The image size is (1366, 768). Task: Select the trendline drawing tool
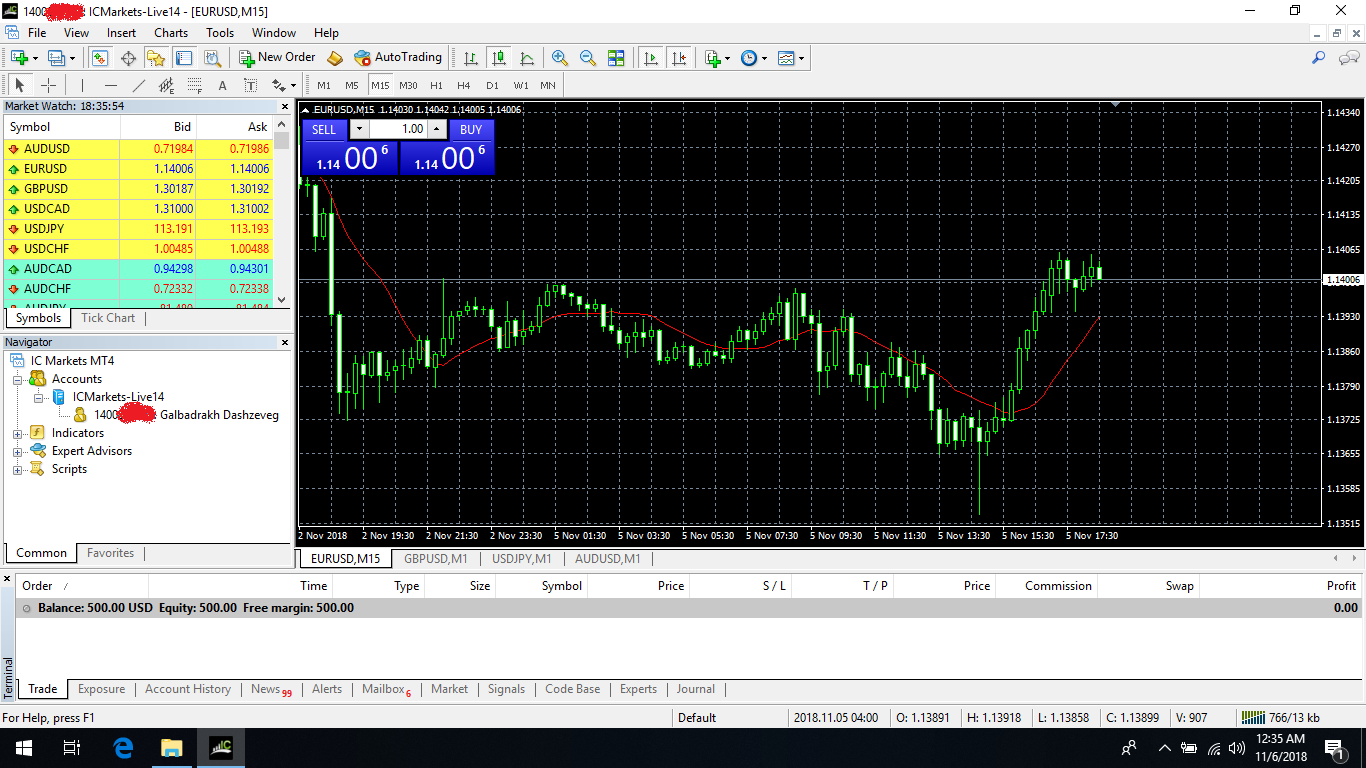(x=139, y=85)
